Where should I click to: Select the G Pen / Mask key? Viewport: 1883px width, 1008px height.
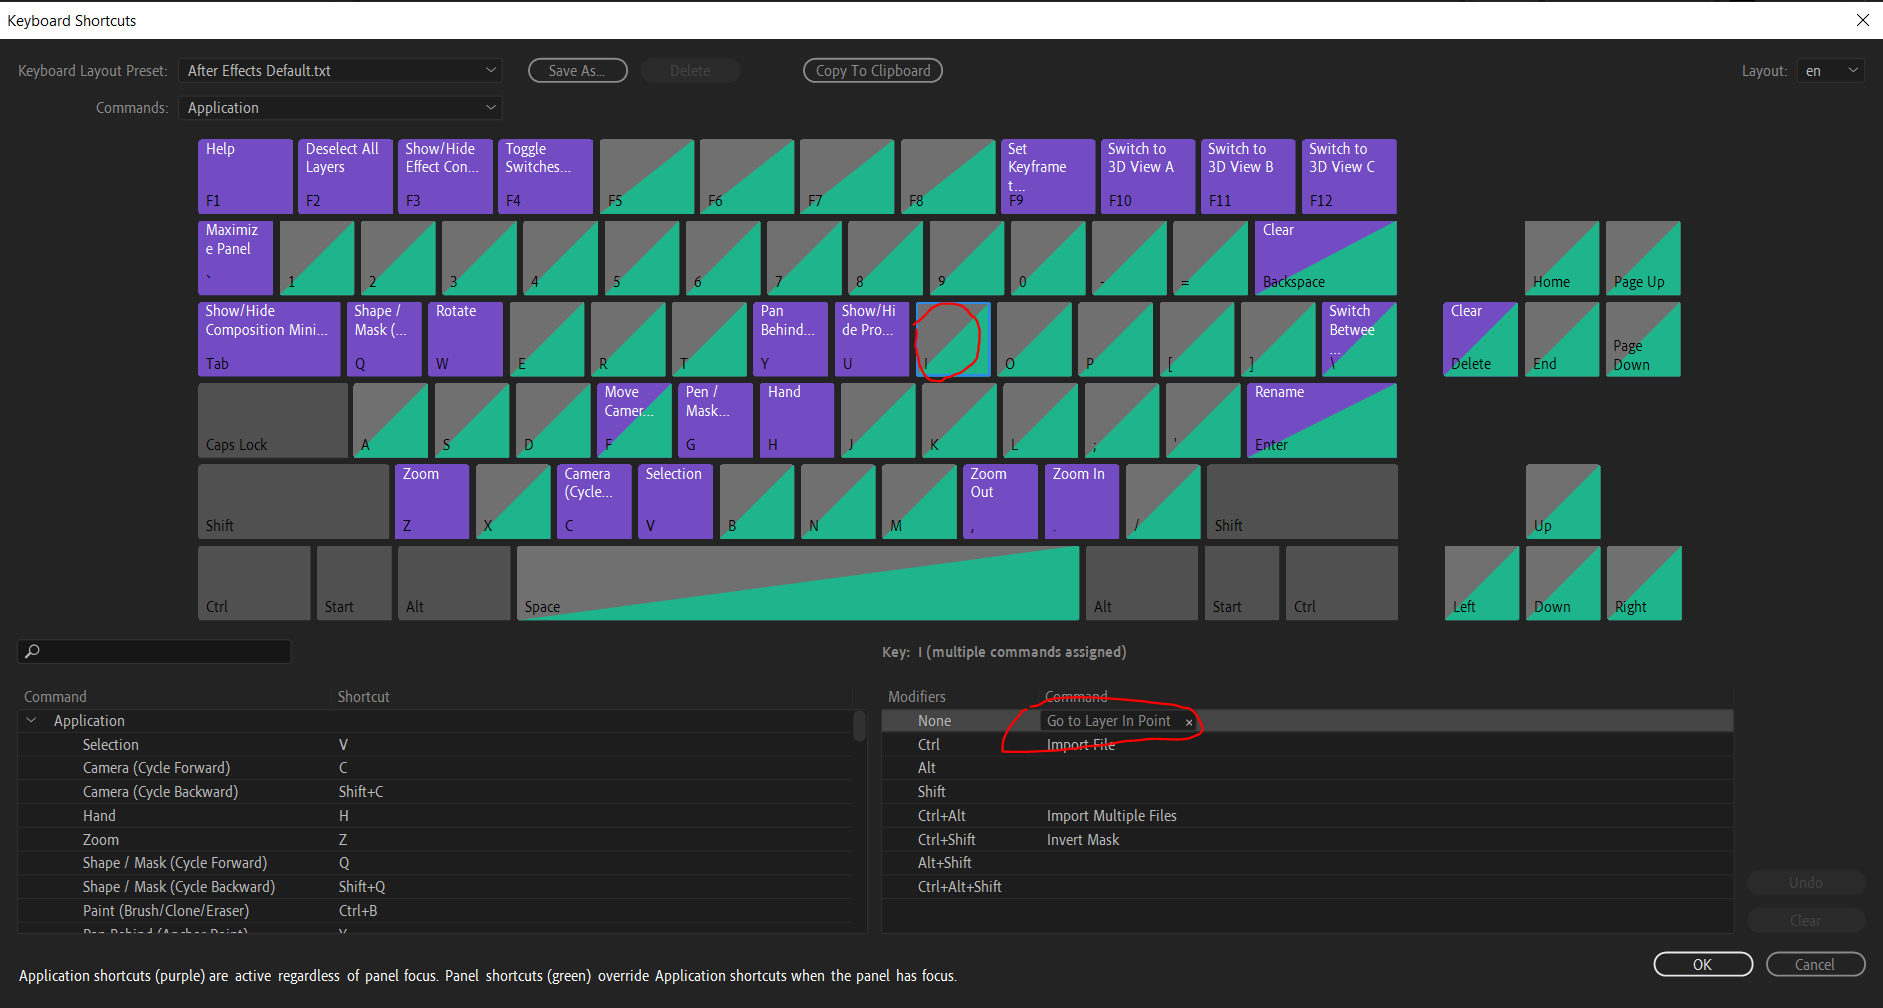point(715,421)
